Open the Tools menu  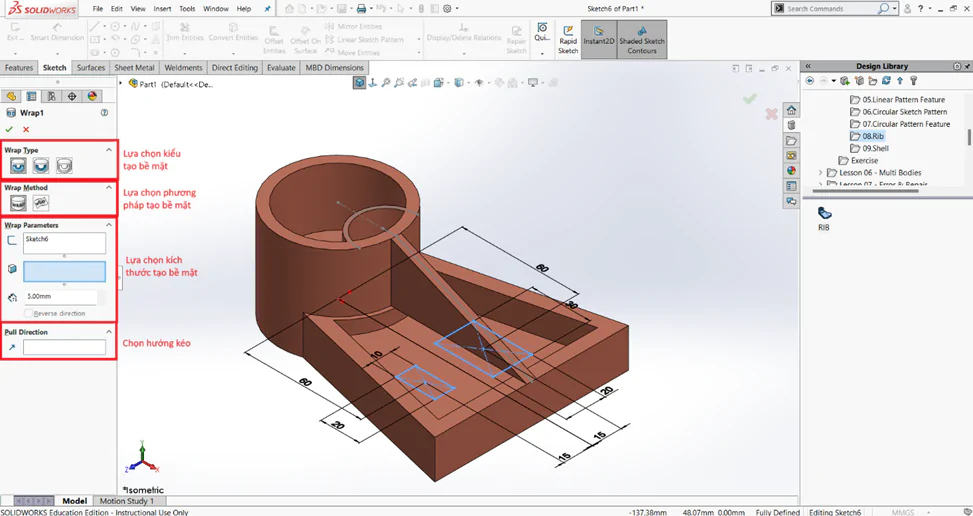(187, 9)
